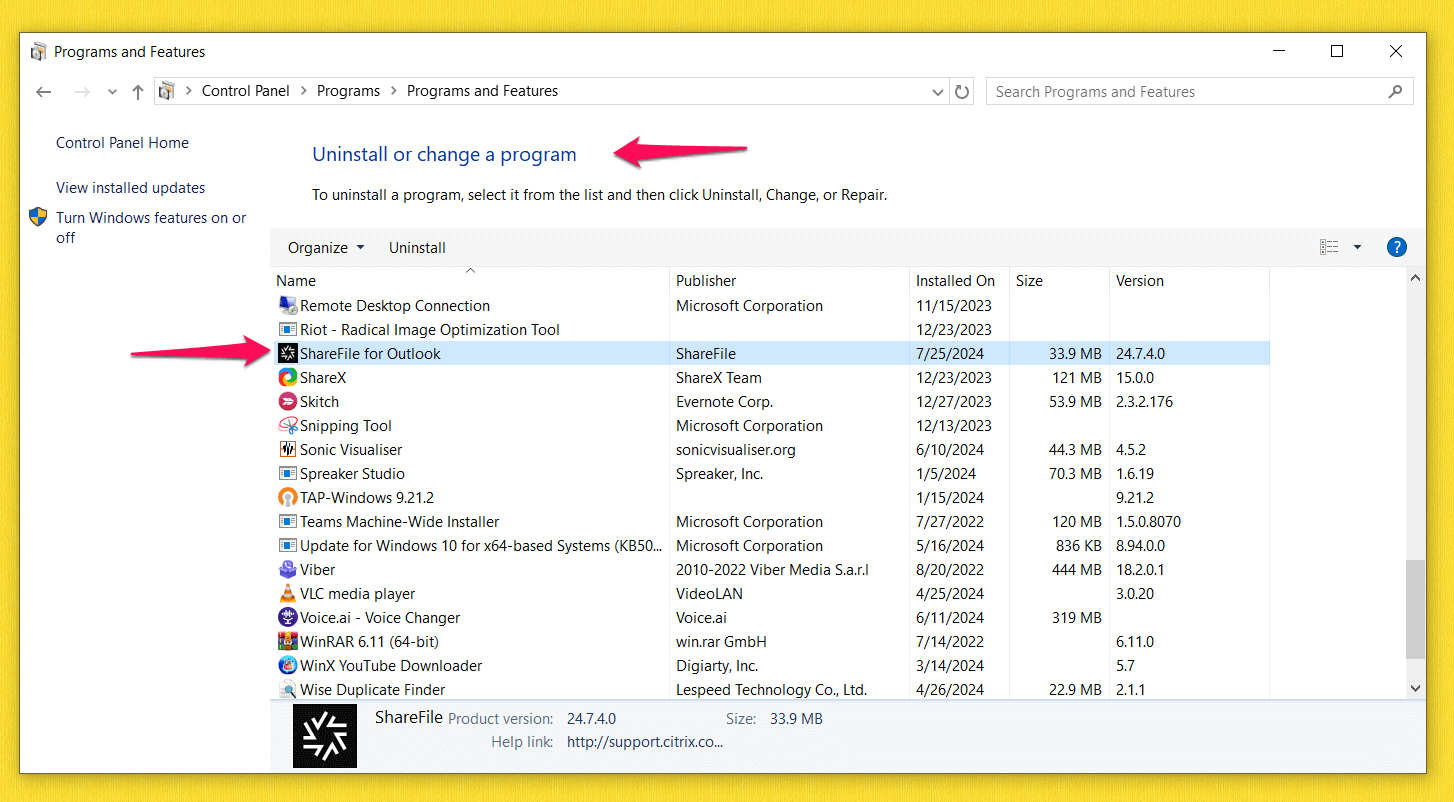Expand the chevron after Control Panel breadcrumb
1454x802 pixels.
point(303,91)
